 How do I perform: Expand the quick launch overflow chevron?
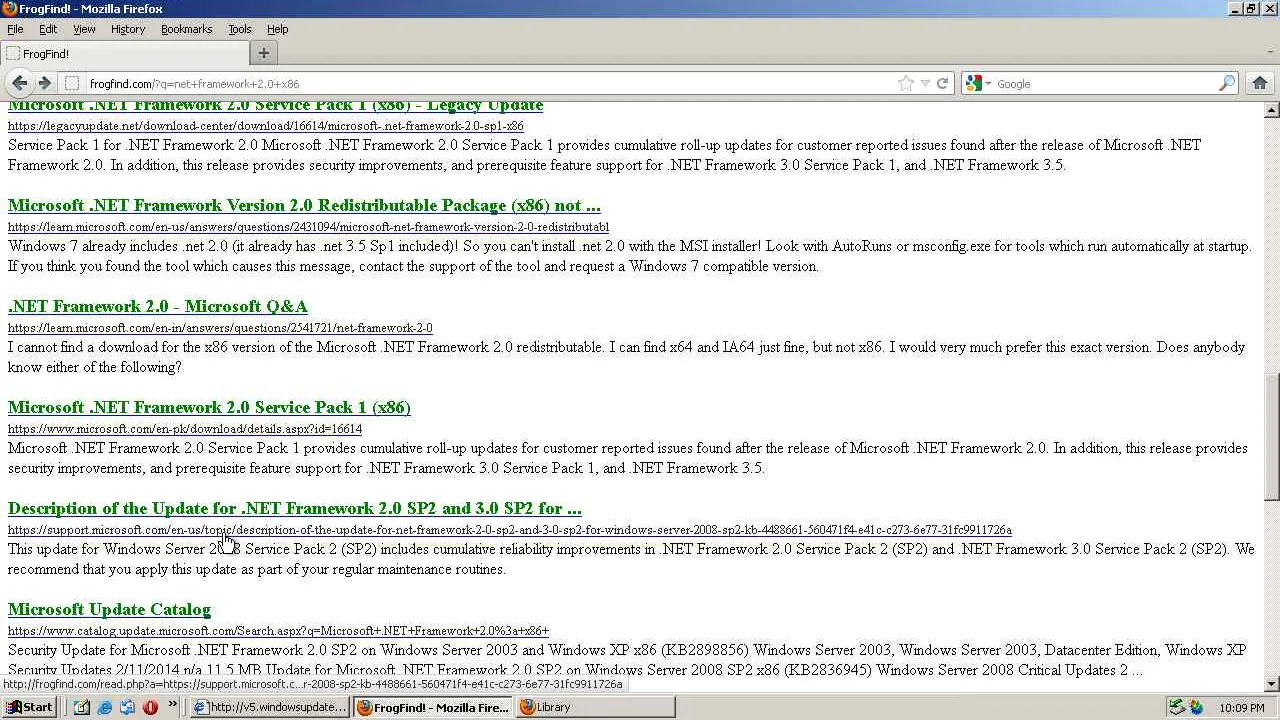[172, 706]
